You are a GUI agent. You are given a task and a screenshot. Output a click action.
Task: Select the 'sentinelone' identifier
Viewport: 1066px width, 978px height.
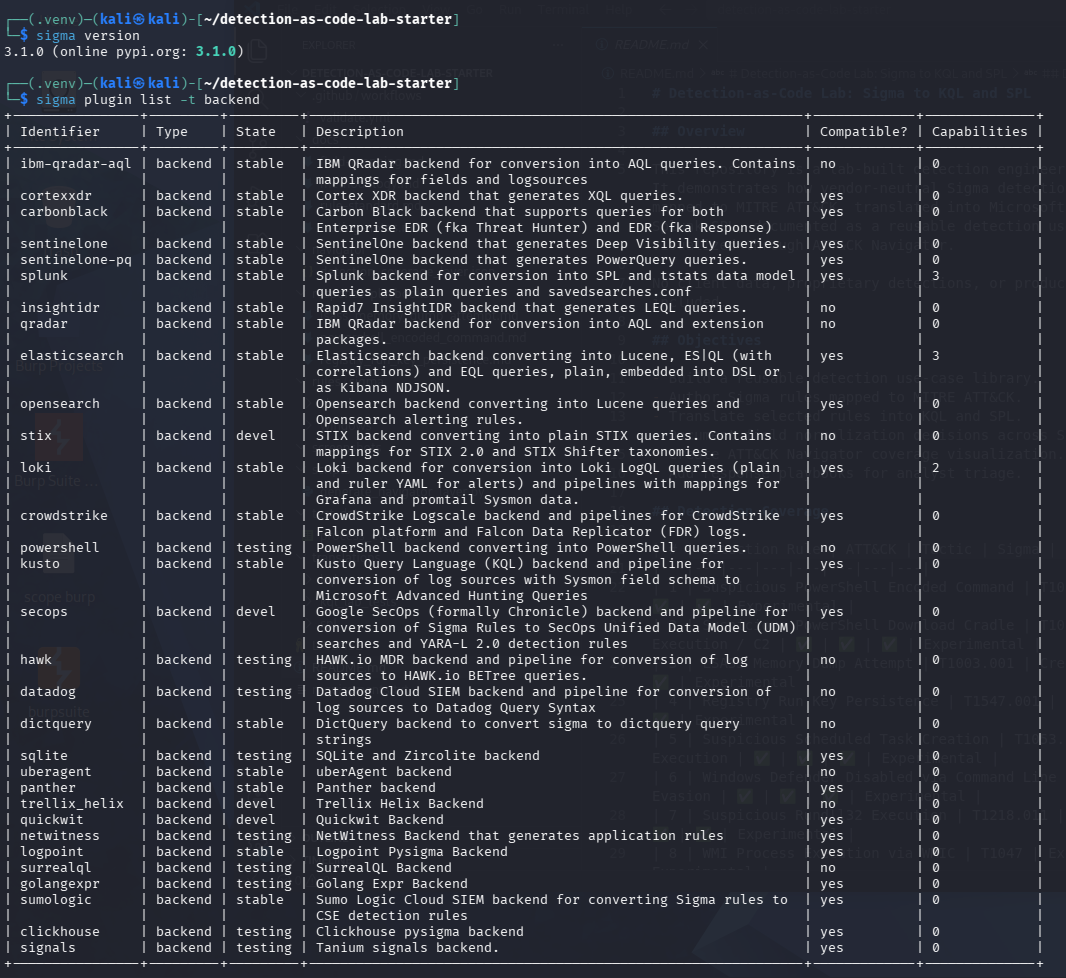pyautogui.click(x=64, y=244)
